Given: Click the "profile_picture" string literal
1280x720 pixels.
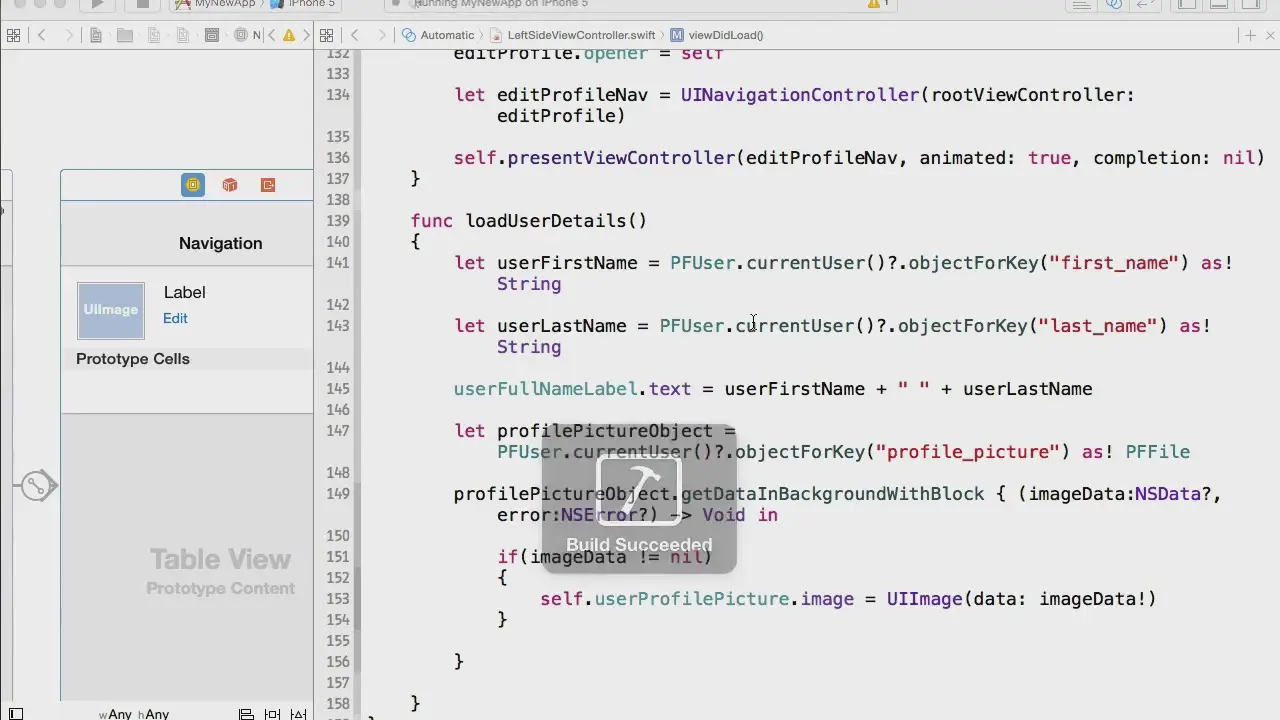Looking at the screenshot, I should [967, 452].
